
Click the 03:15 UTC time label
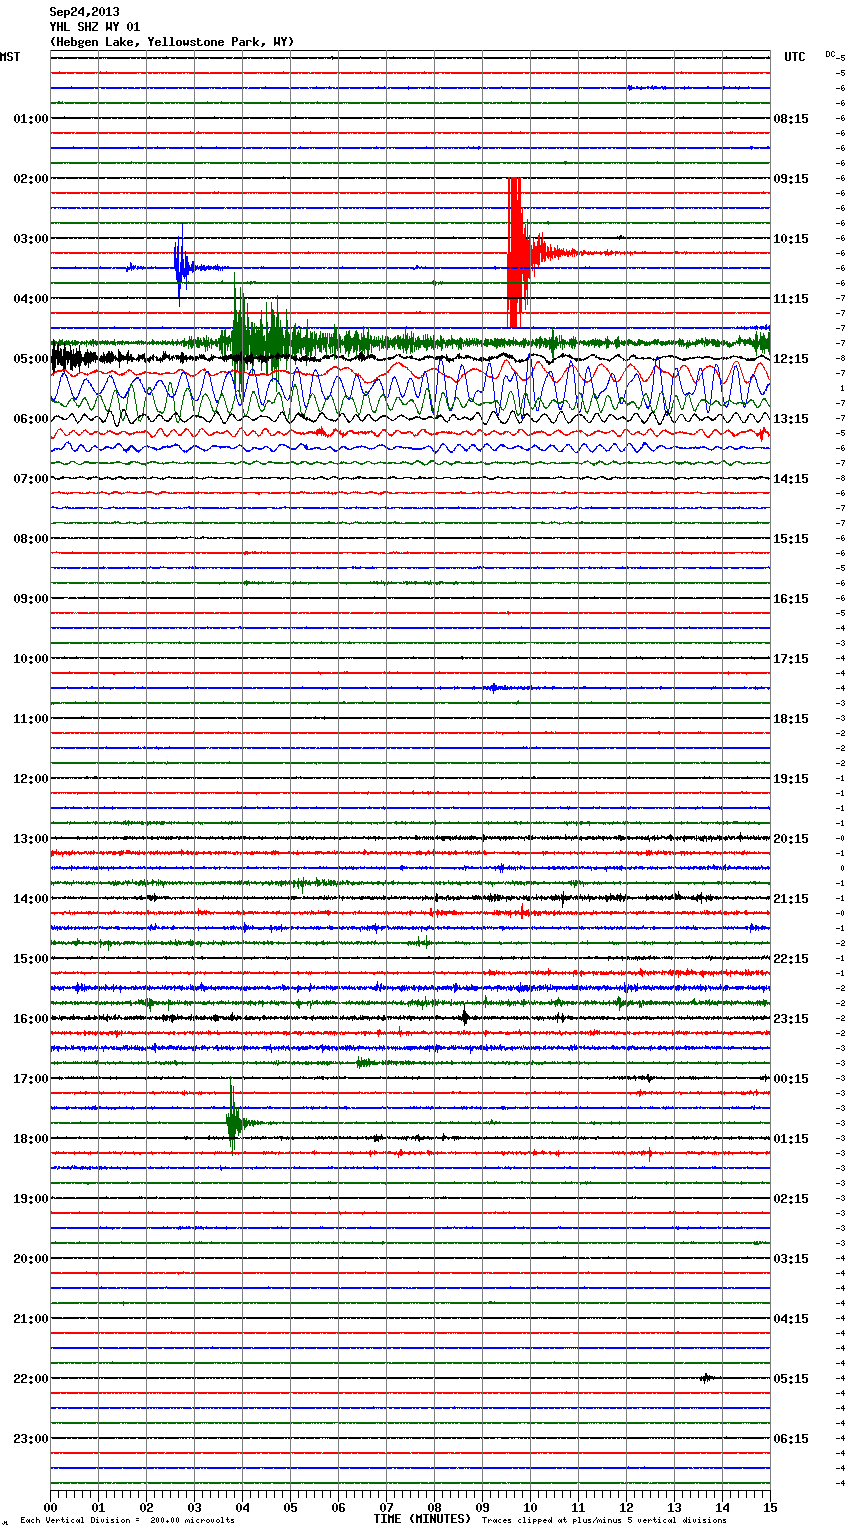(791, 1259)
